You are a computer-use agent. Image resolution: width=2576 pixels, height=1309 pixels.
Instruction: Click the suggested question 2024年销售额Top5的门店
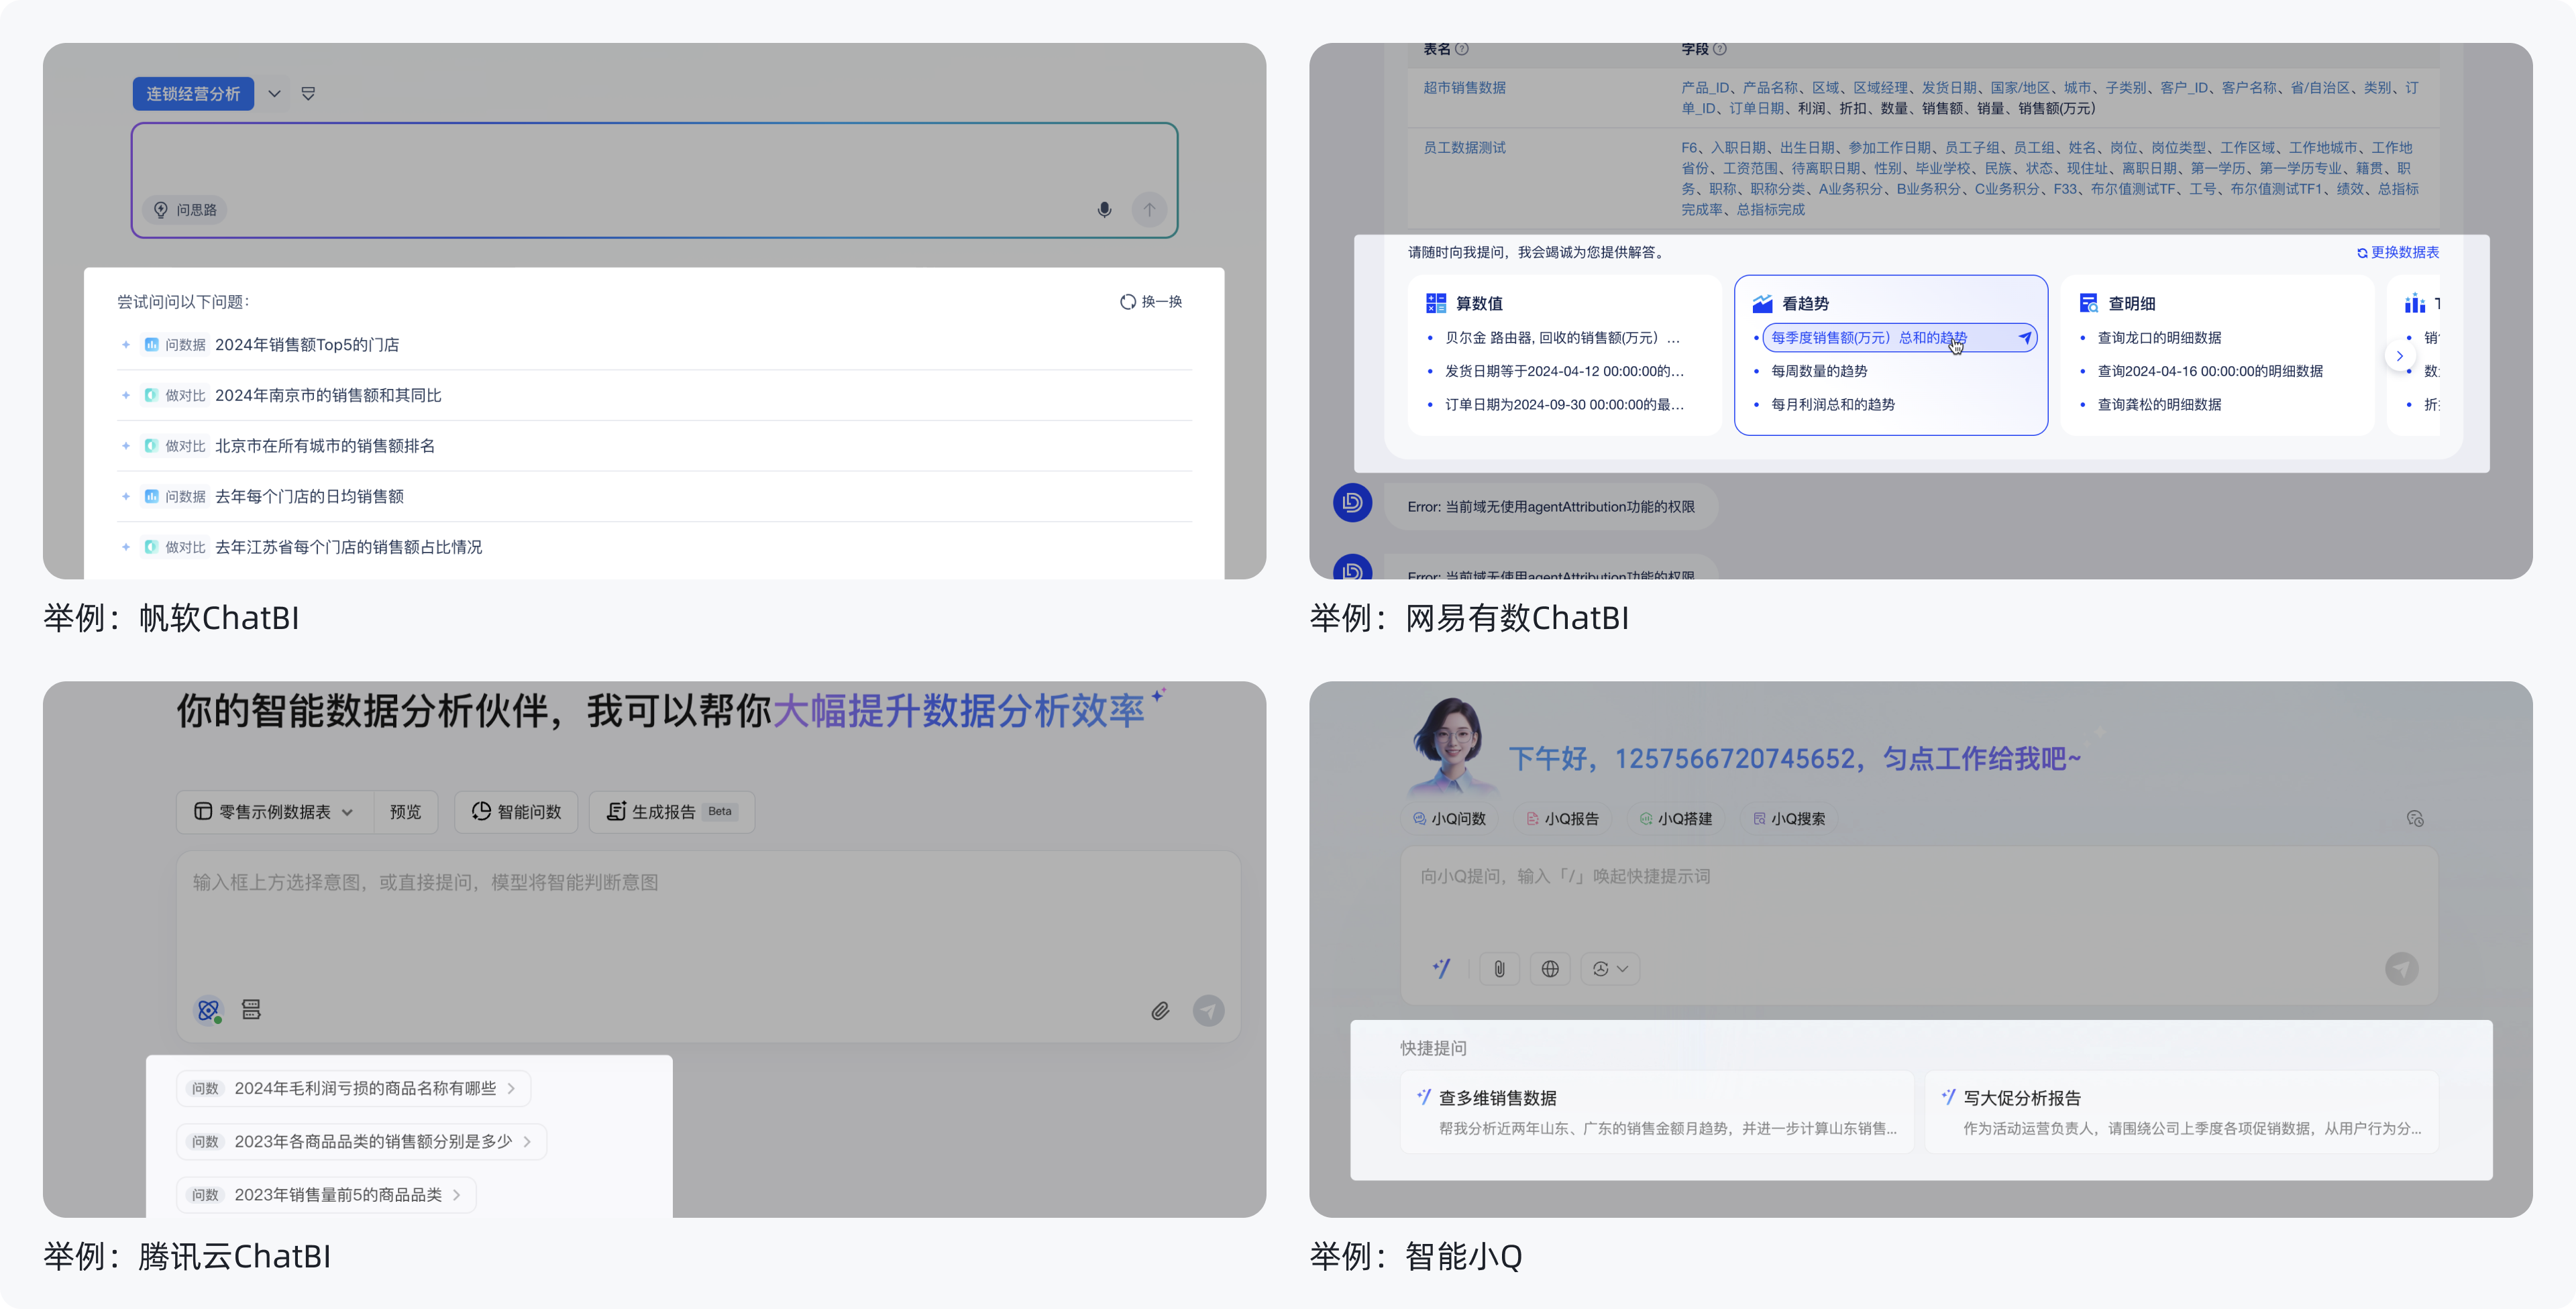click(307, 344)
